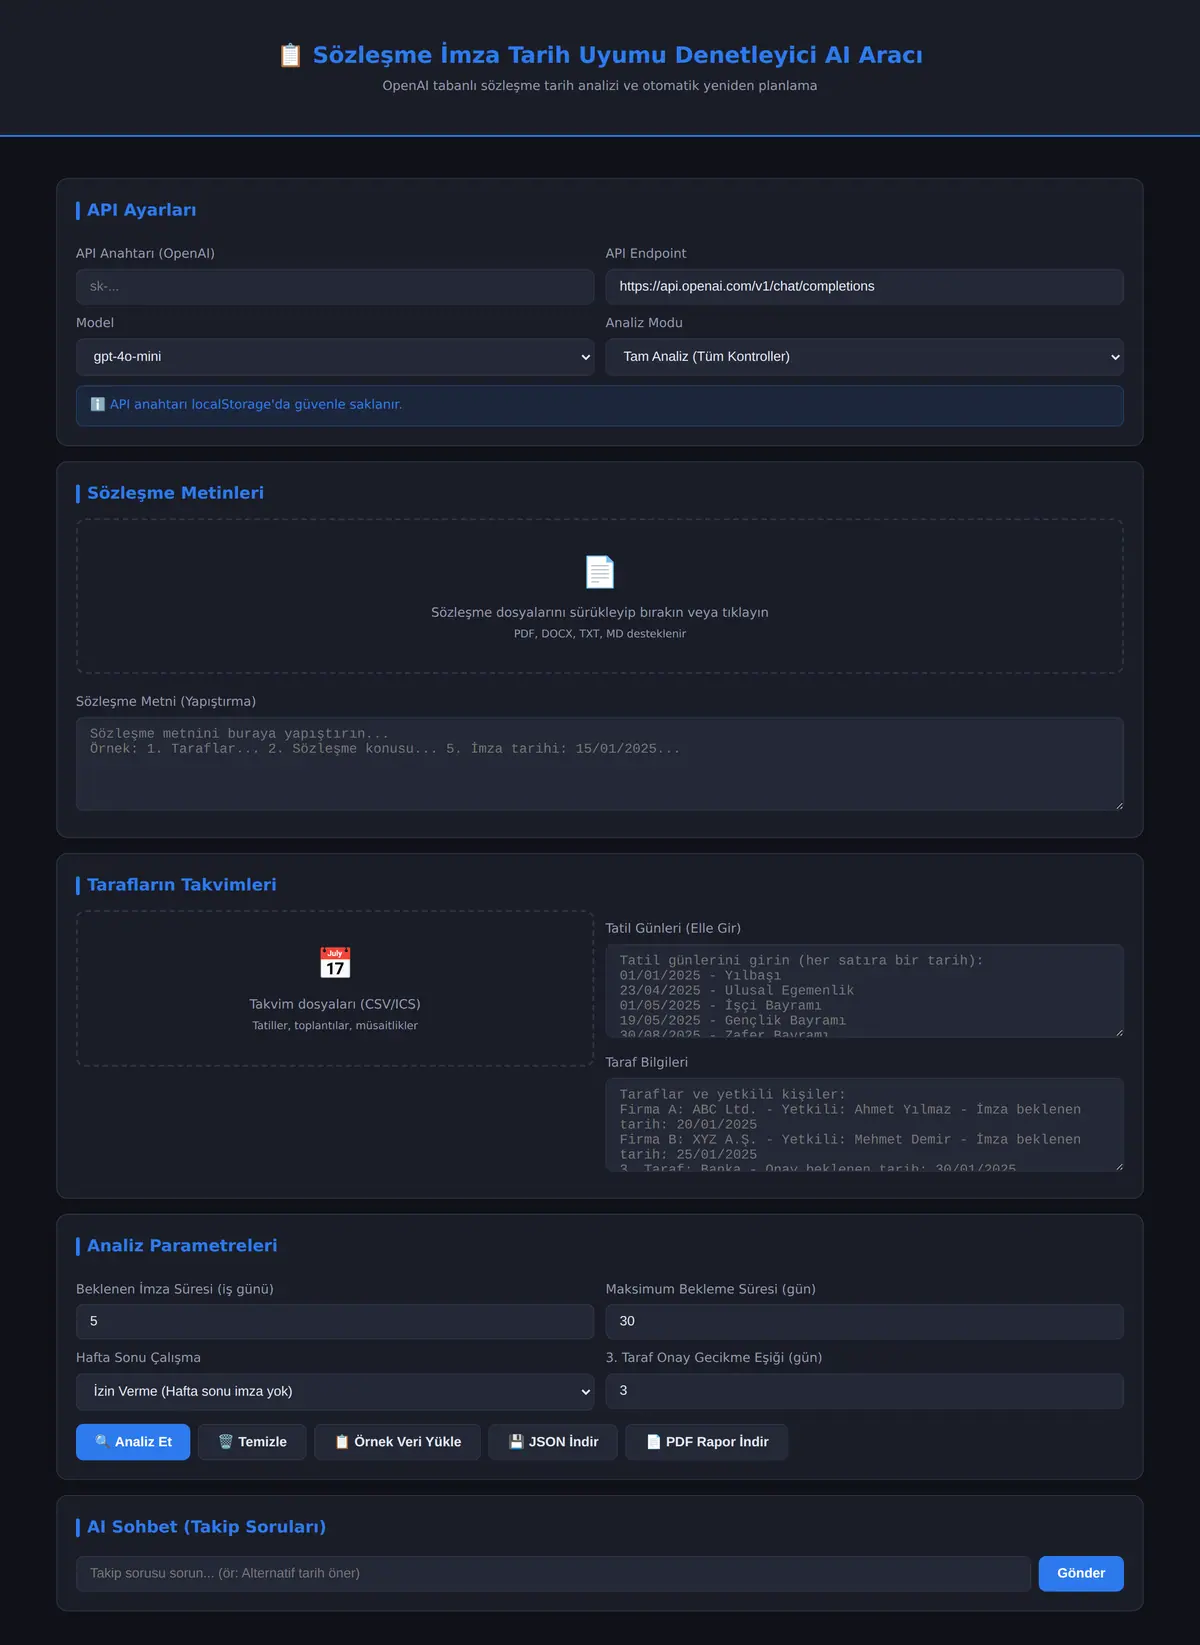
Task: Click the localStorage security notice text
Action: point(256,404)
